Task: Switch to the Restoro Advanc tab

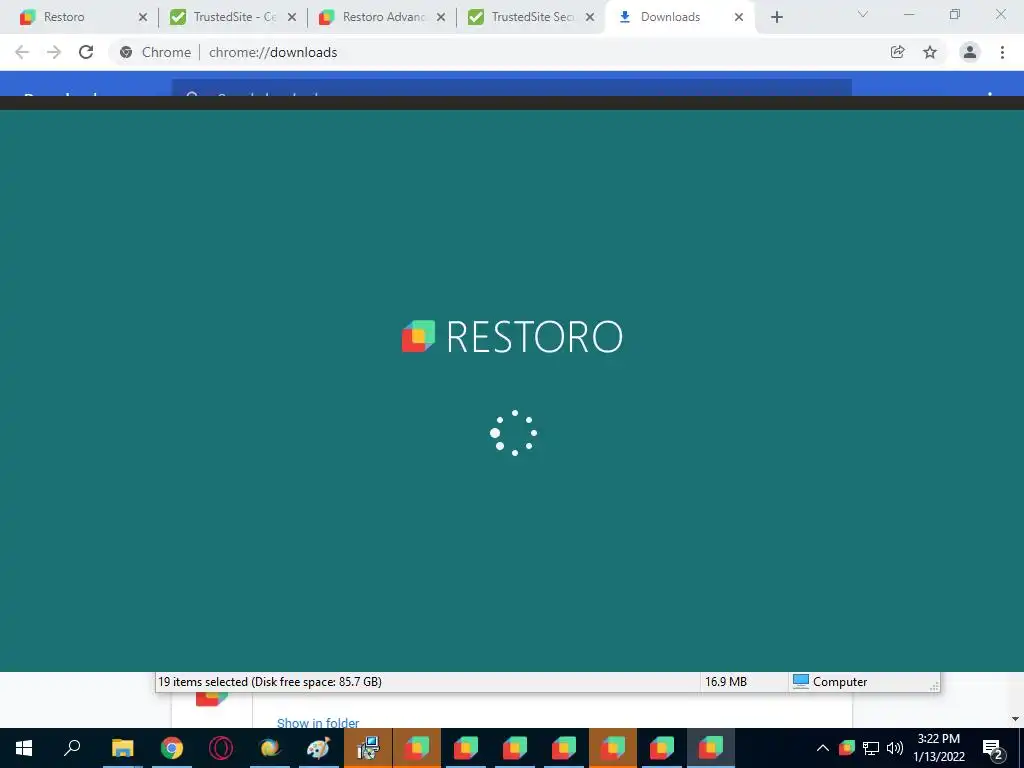Action: pyautogui.click(x=383, y=17)
